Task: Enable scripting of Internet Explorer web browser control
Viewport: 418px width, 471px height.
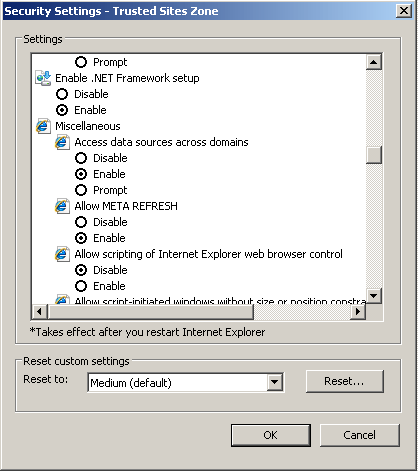Action: coord(81,286)
